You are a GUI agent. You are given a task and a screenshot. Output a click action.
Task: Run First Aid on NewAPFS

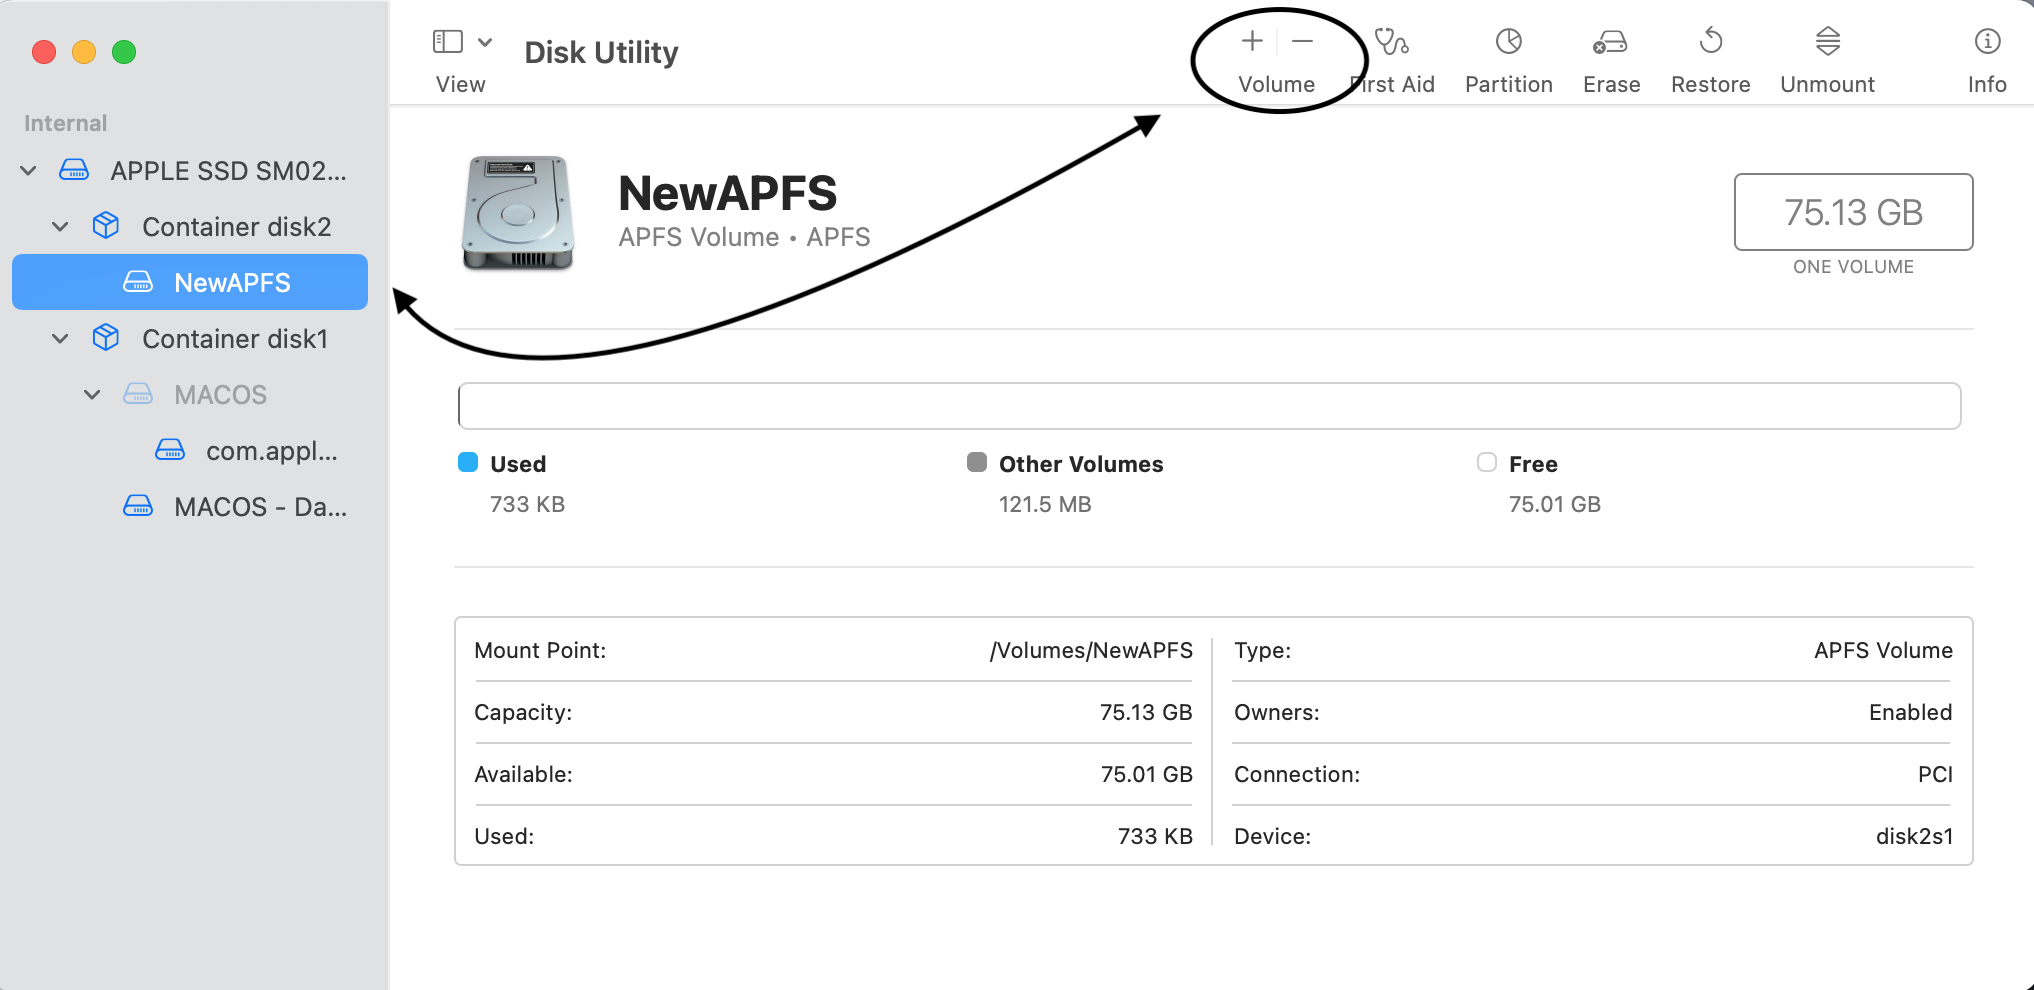click(x=1392, y=42)
